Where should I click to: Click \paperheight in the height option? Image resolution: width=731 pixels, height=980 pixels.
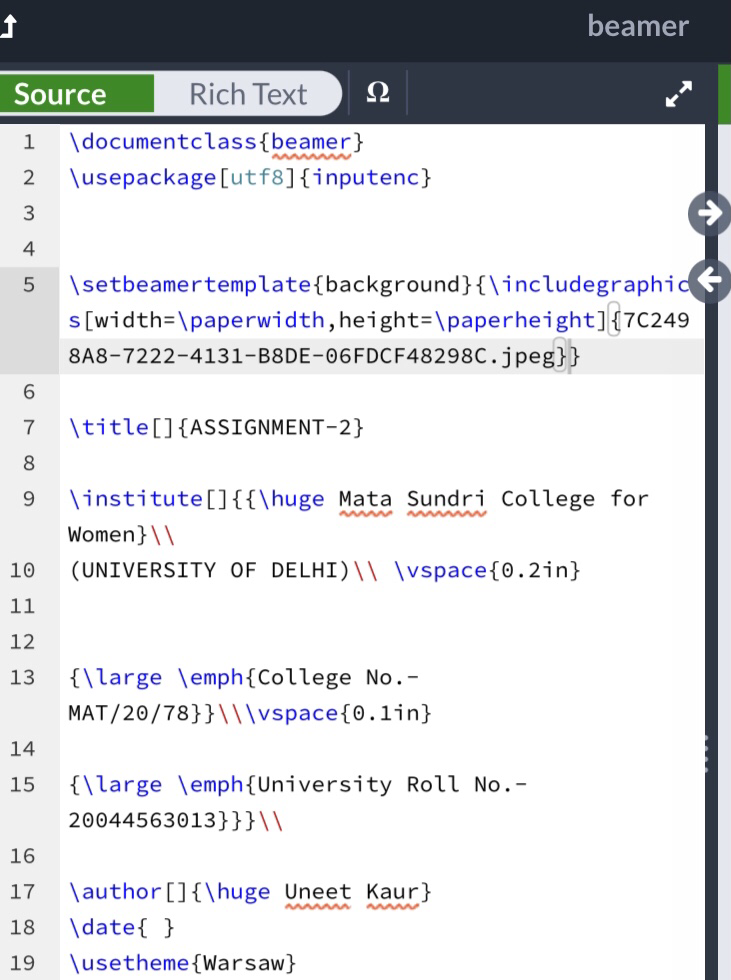tap(515, 320)
